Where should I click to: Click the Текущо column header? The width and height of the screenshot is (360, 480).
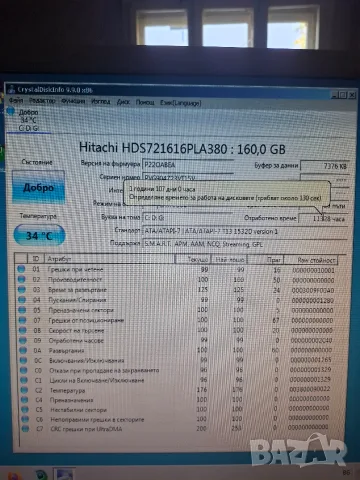[x=193, y=259]
